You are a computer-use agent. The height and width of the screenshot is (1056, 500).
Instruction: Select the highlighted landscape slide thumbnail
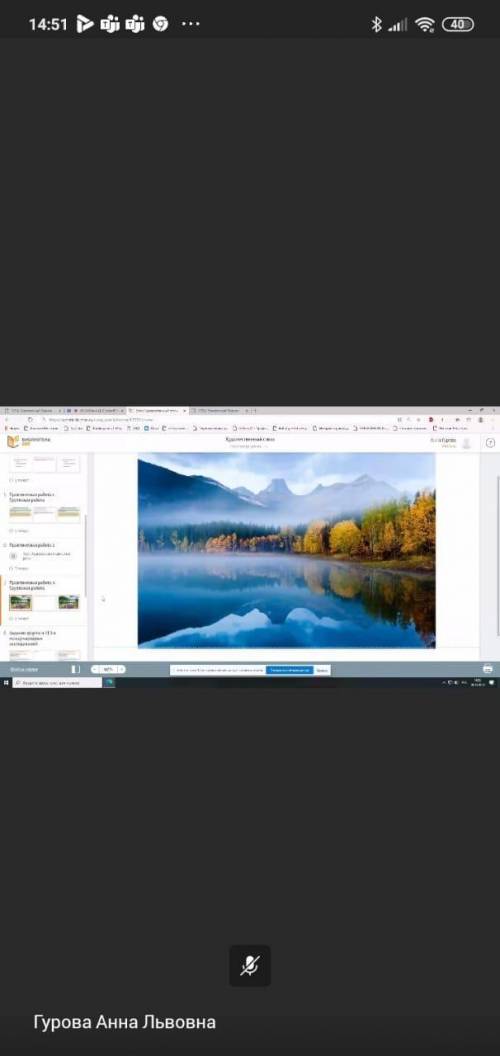(x=20, y=602)
